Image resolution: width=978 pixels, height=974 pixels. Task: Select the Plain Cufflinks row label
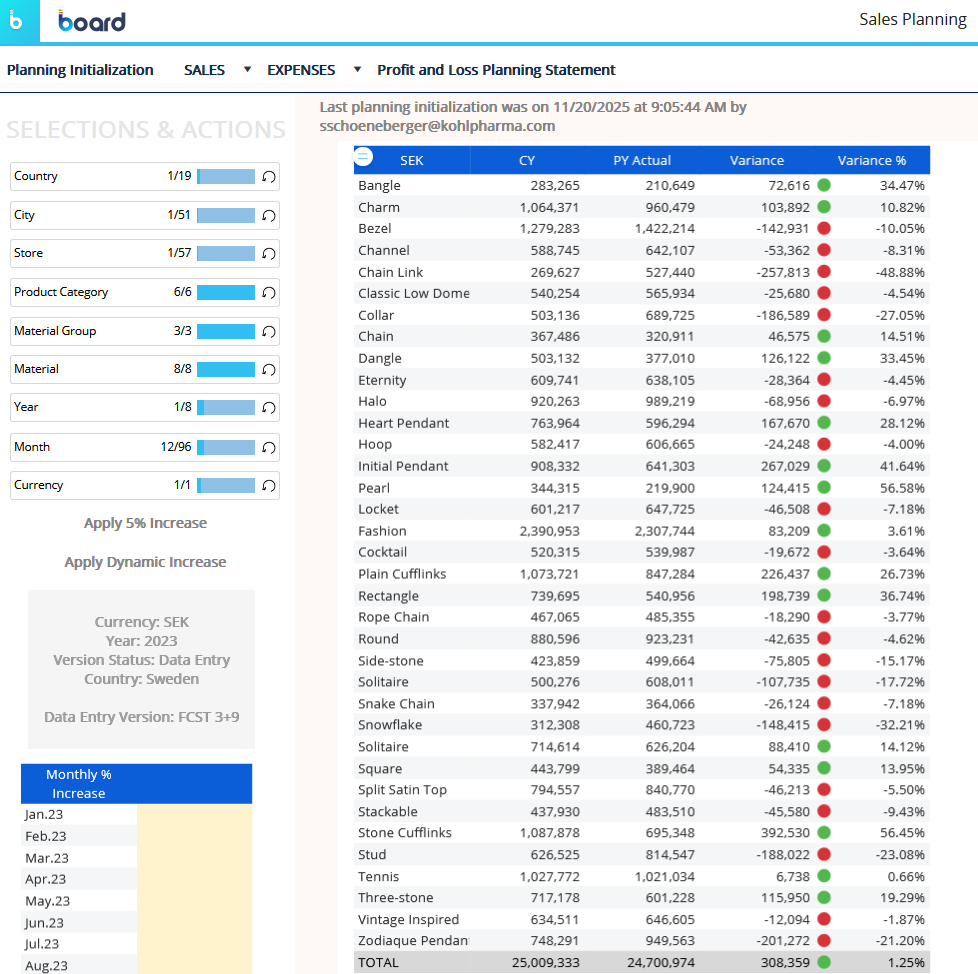[402, 574]
